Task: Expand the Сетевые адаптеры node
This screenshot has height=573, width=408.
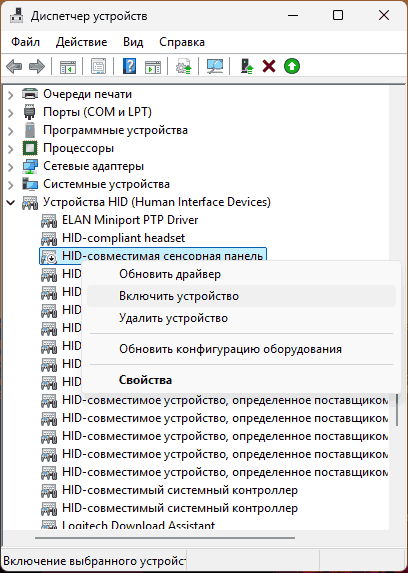Action: pos(11,167)
